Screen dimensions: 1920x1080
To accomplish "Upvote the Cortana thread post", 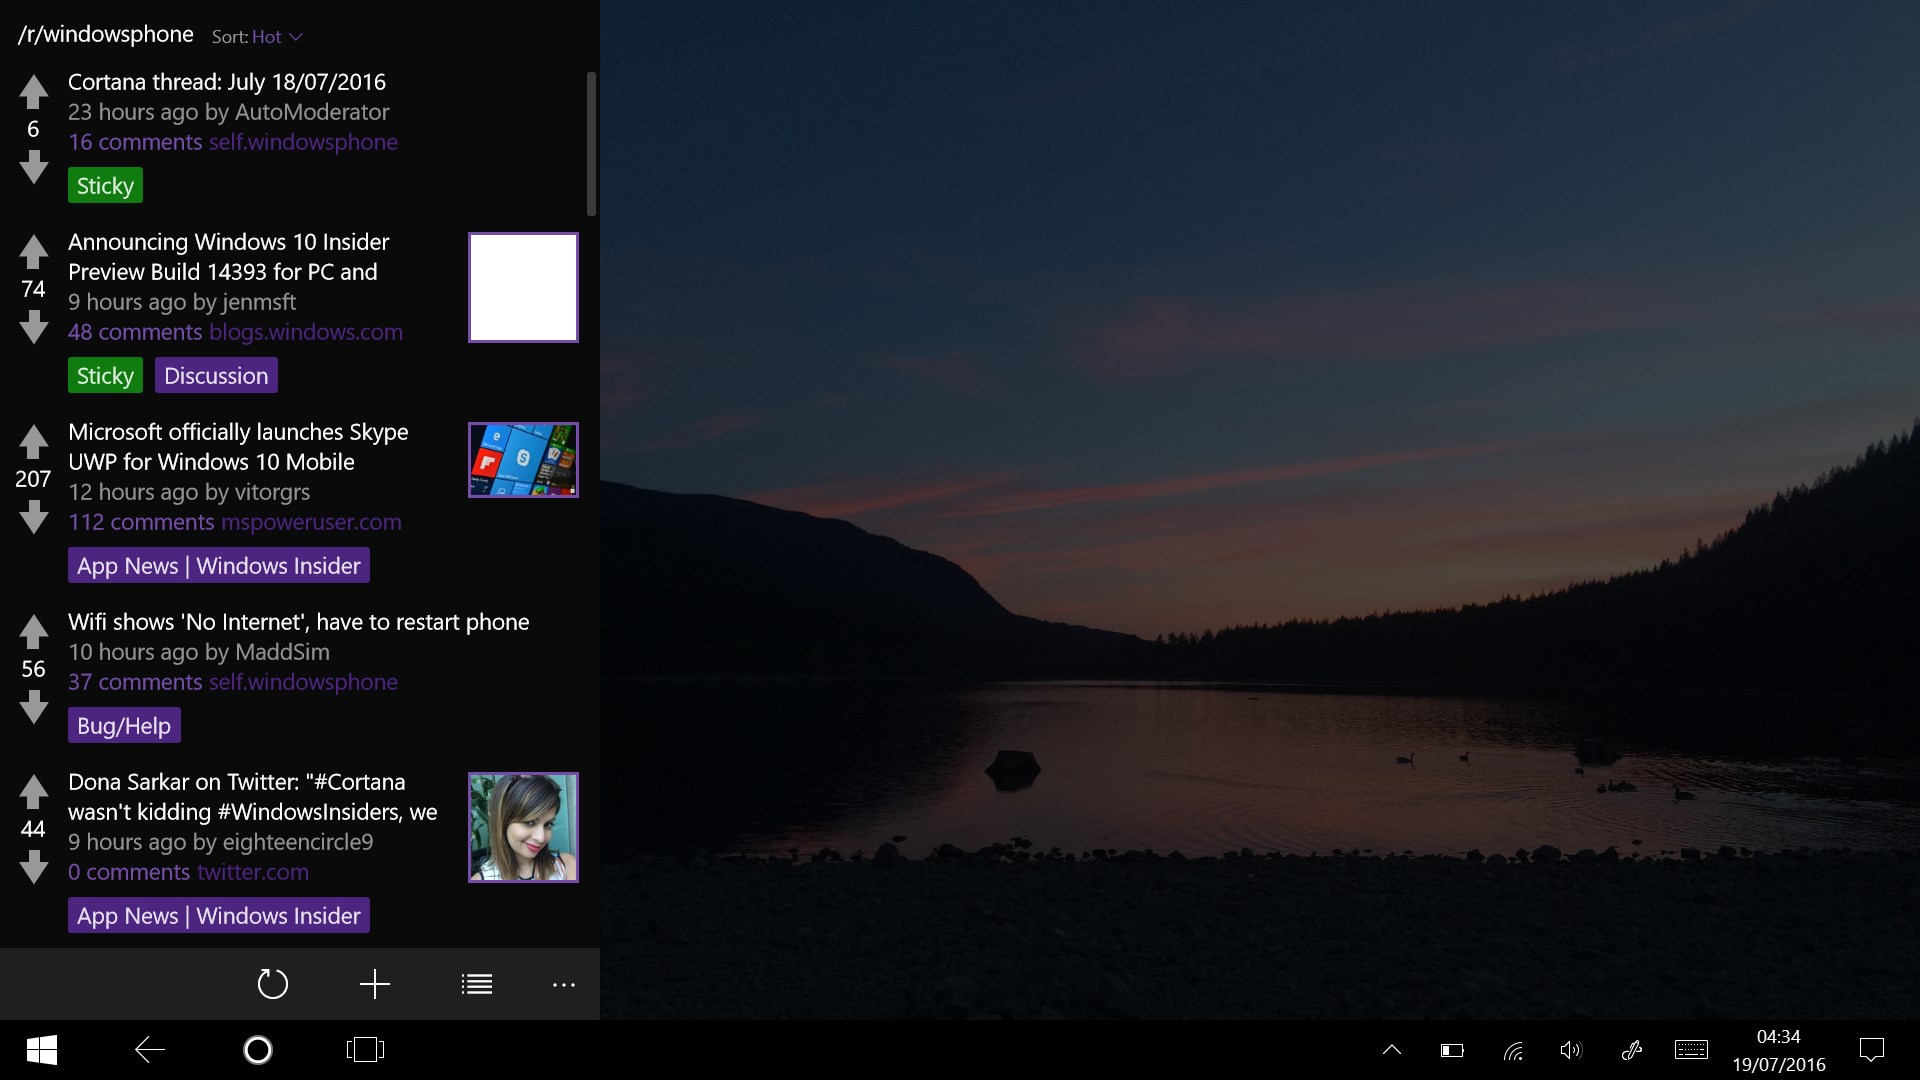I will coord(33,90).
